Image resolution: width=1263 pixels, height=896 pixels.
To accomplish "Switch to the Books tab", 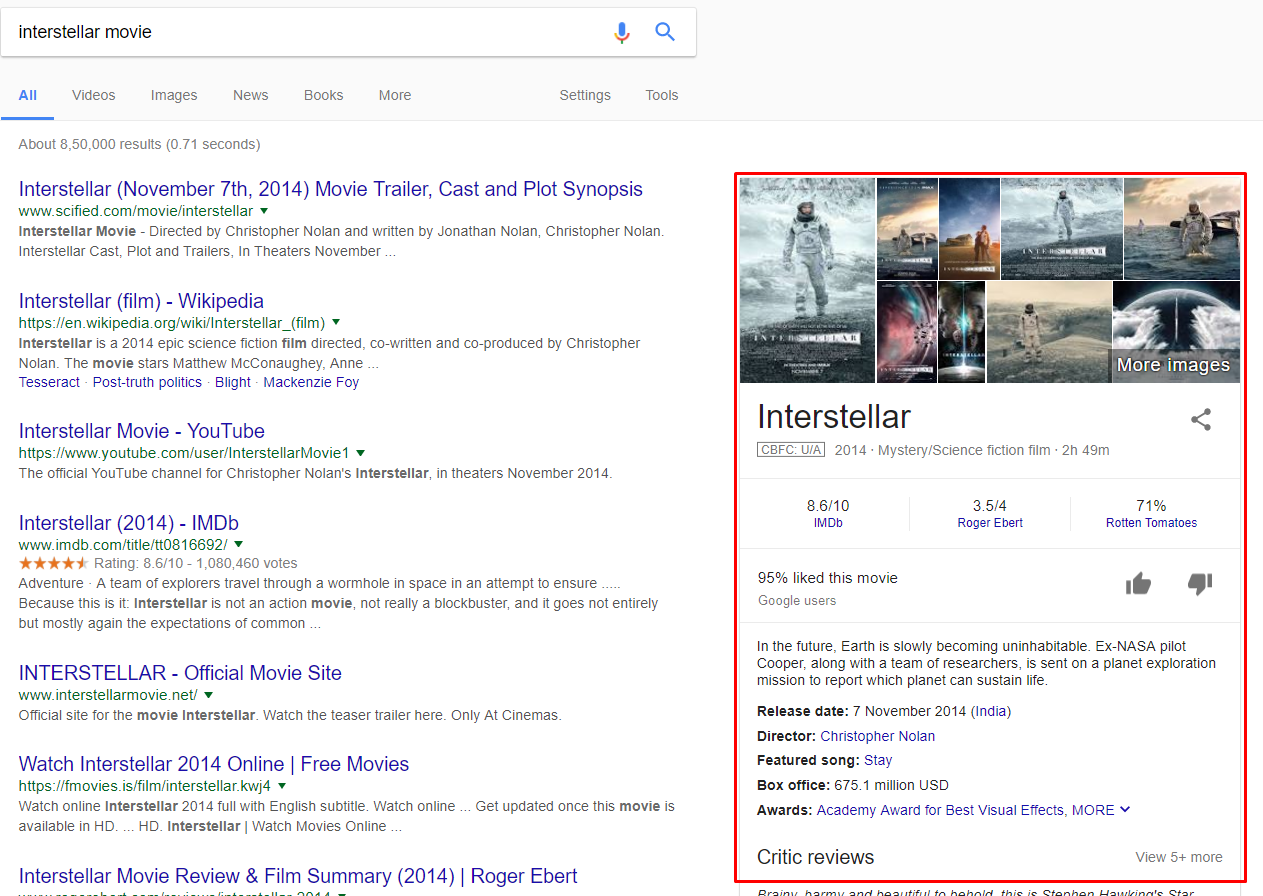I will (324, 95).
